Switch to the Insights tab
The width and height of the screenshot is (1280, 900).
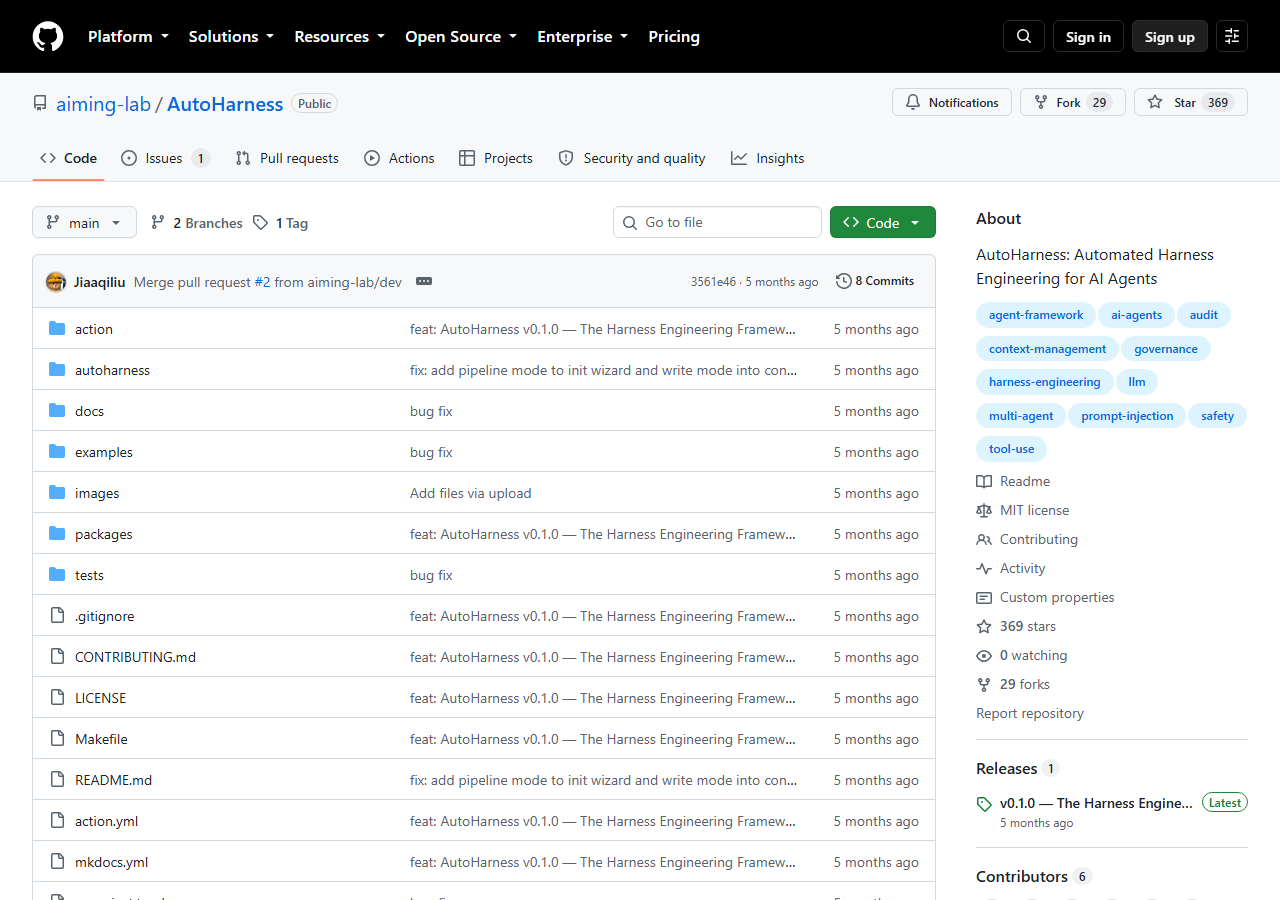(767, 158)
